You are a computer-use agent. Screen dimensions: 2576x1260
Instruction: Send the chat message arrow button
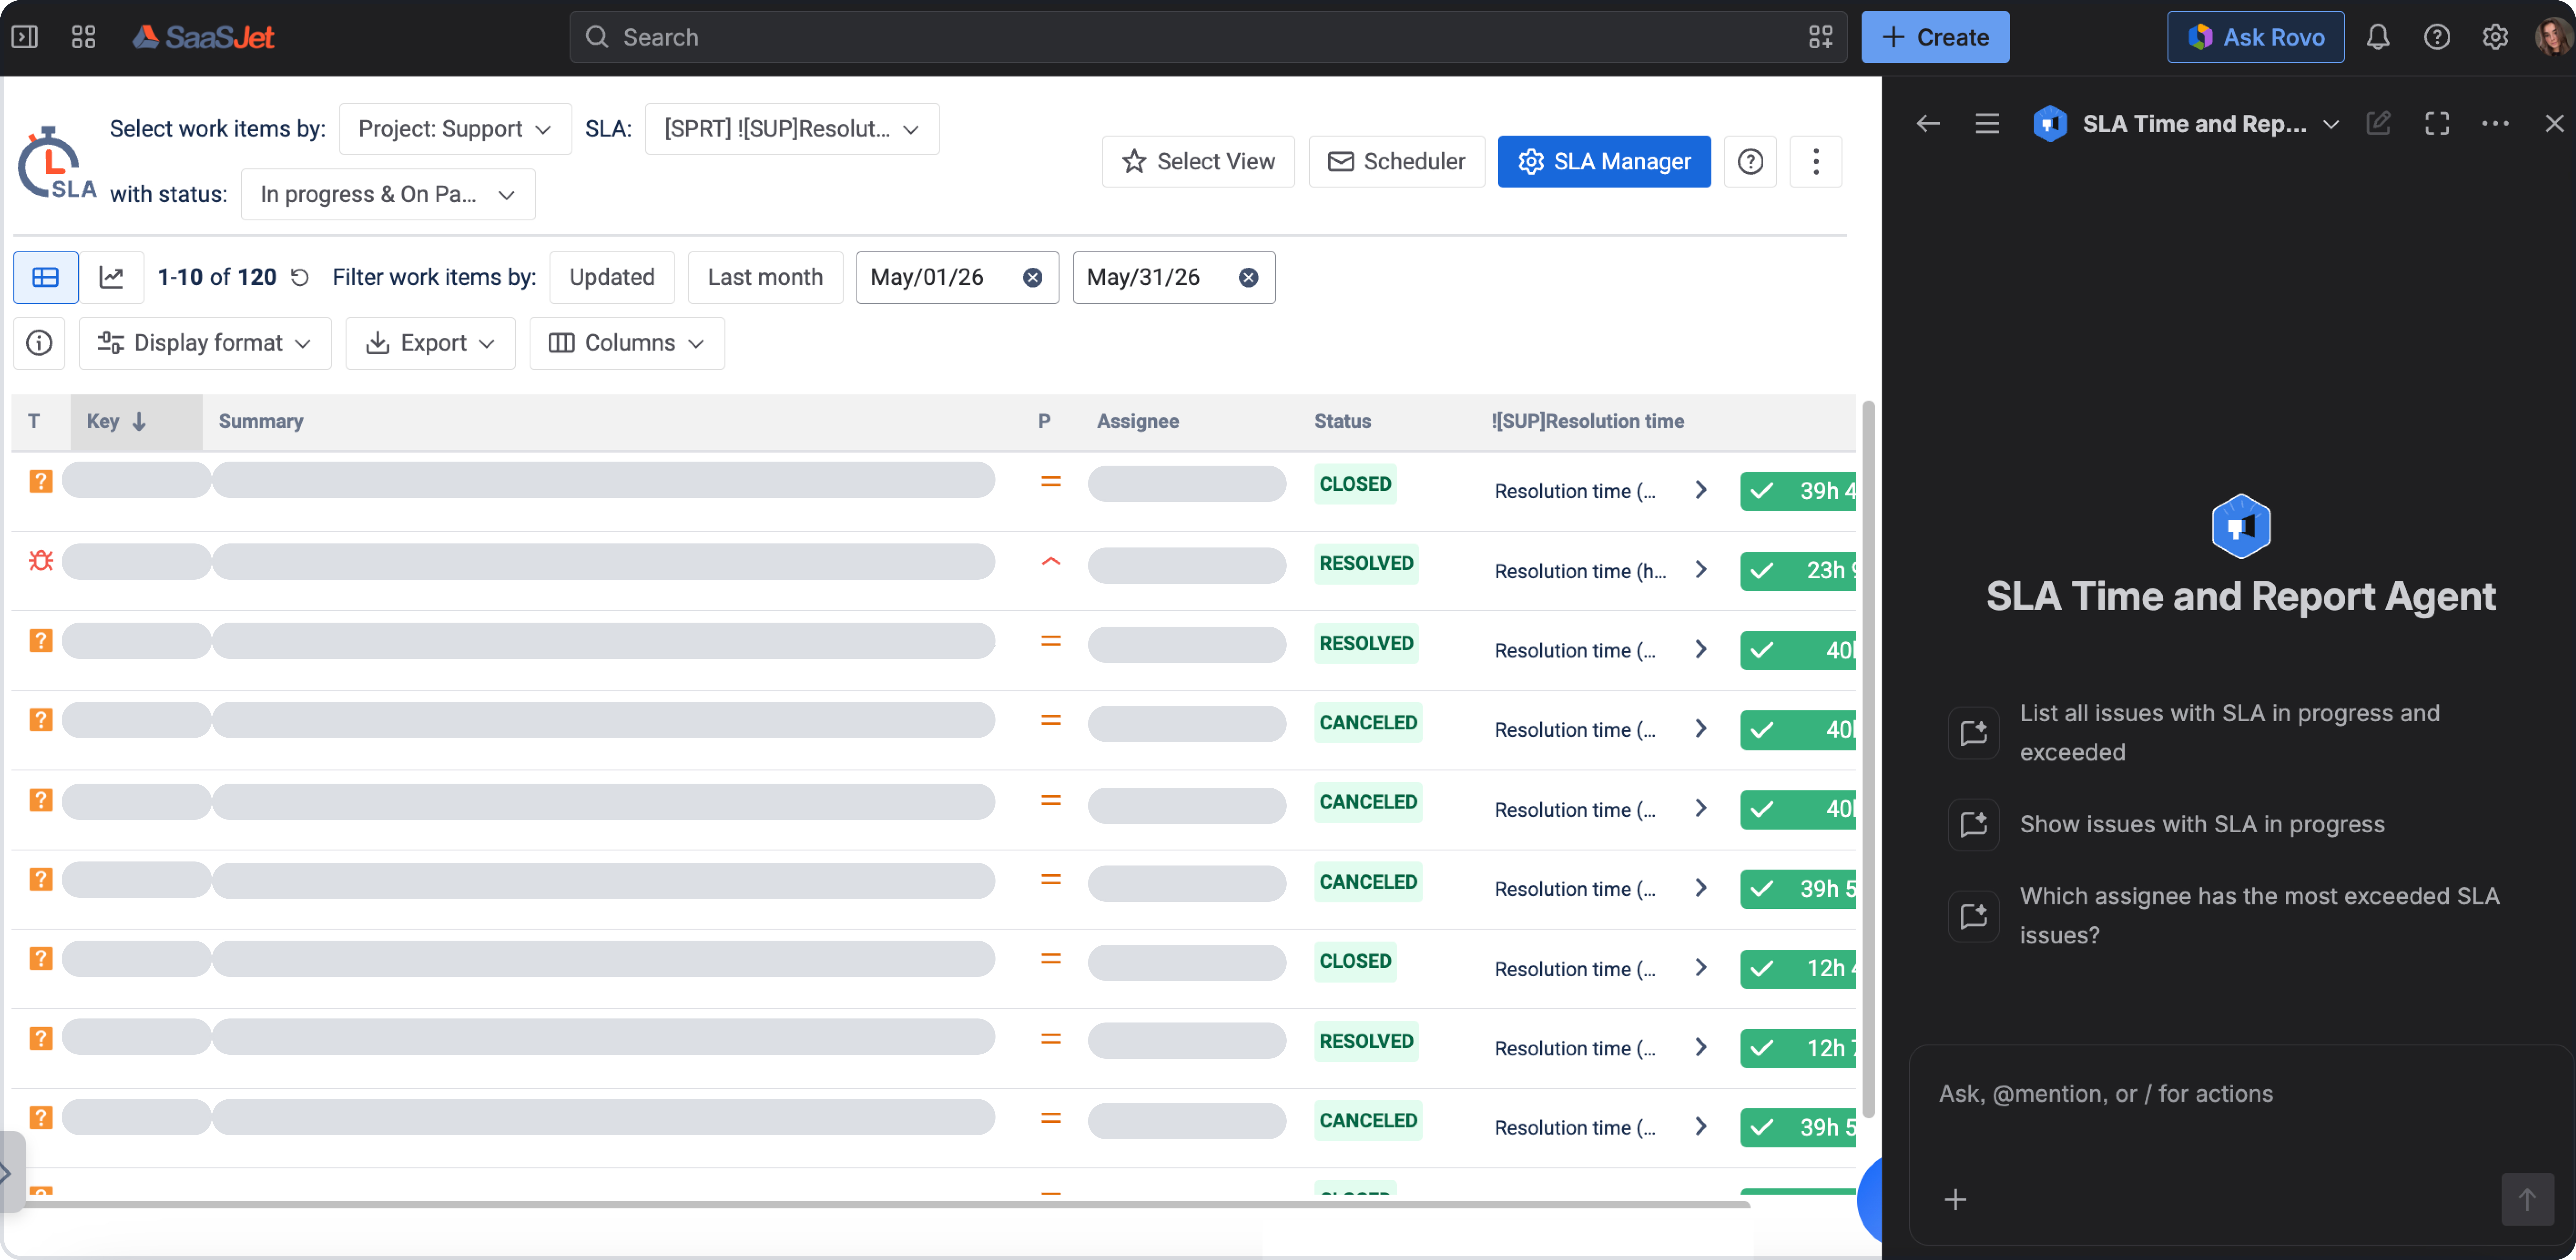click(2527, 1199)
